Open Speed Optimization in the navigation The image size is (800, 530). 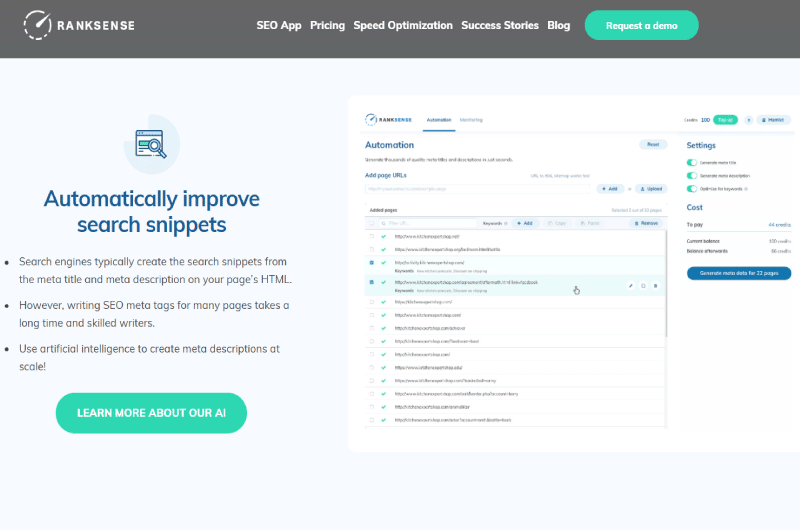coord(403,26)
